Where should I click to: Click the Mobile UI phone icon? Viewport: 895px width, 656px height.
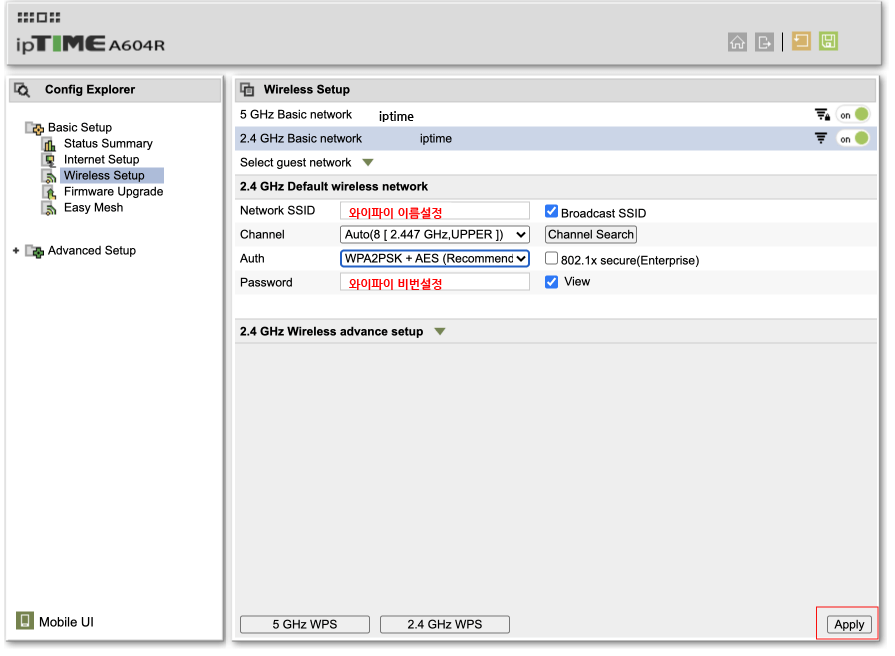(25, 620)
